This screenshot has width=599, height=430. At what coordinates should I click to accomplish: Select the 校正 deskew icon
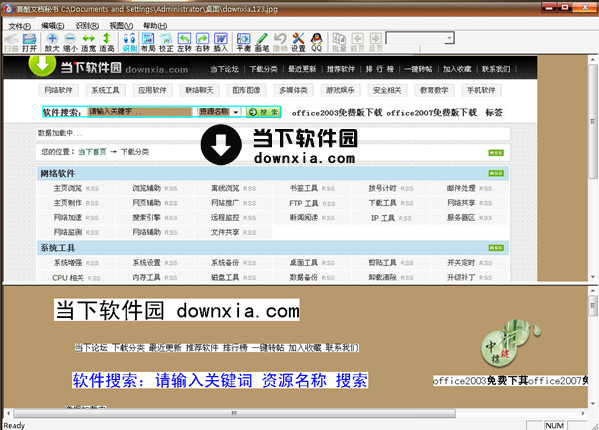click(x=166, y=42)
